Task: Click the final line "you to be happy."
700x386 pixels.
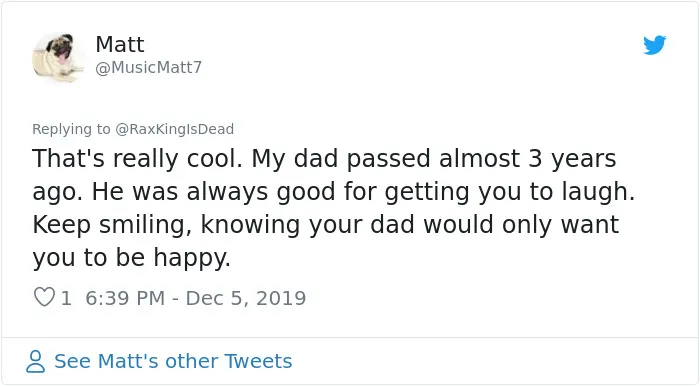Action: coord(131,258)
